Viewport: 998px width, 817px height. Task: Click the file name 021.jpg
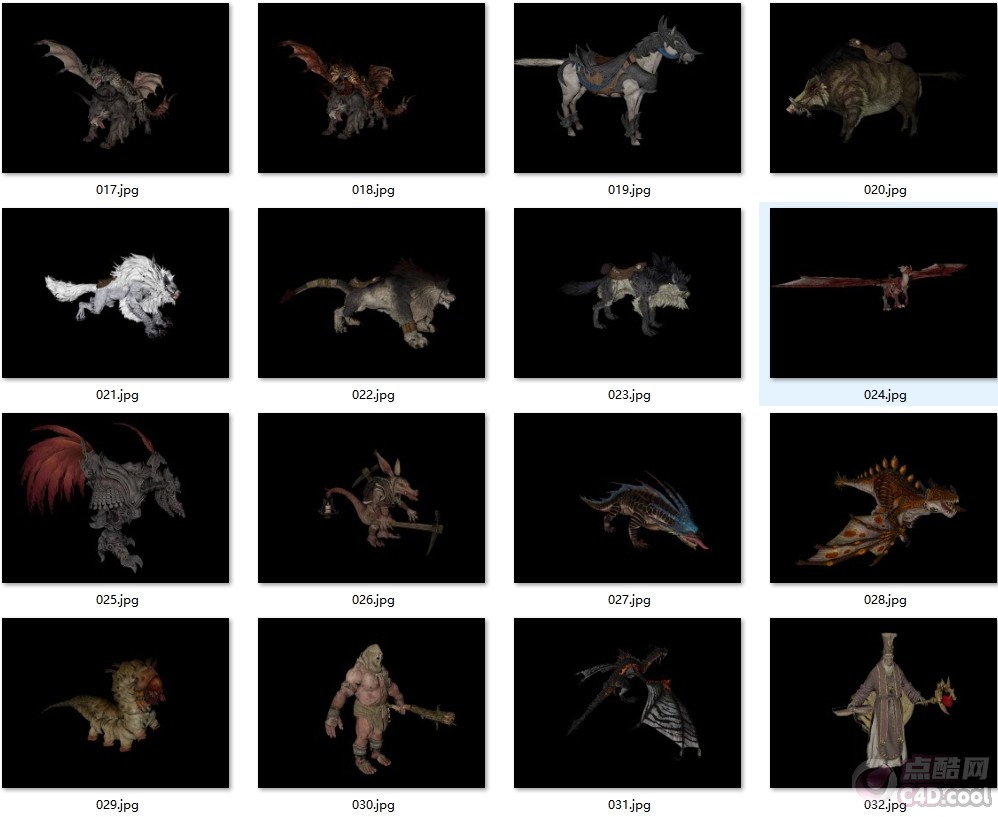pos(117,395)
